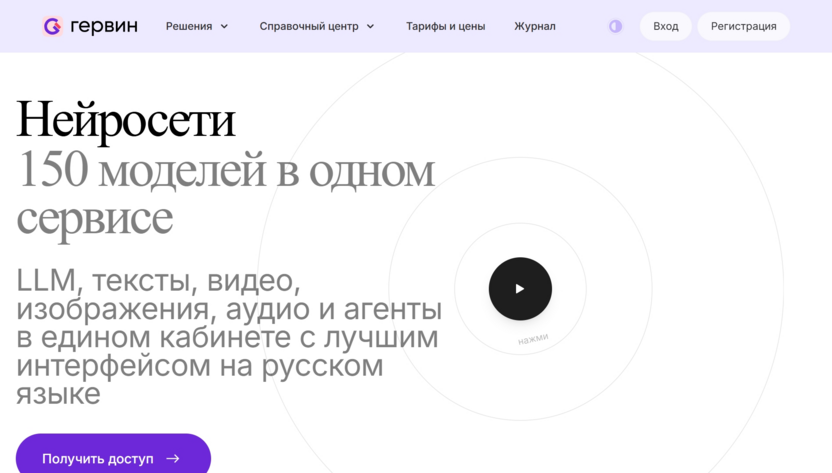Open Тарифы и цены page
Viewport: 832px width, 473px height.
[446, 26]
